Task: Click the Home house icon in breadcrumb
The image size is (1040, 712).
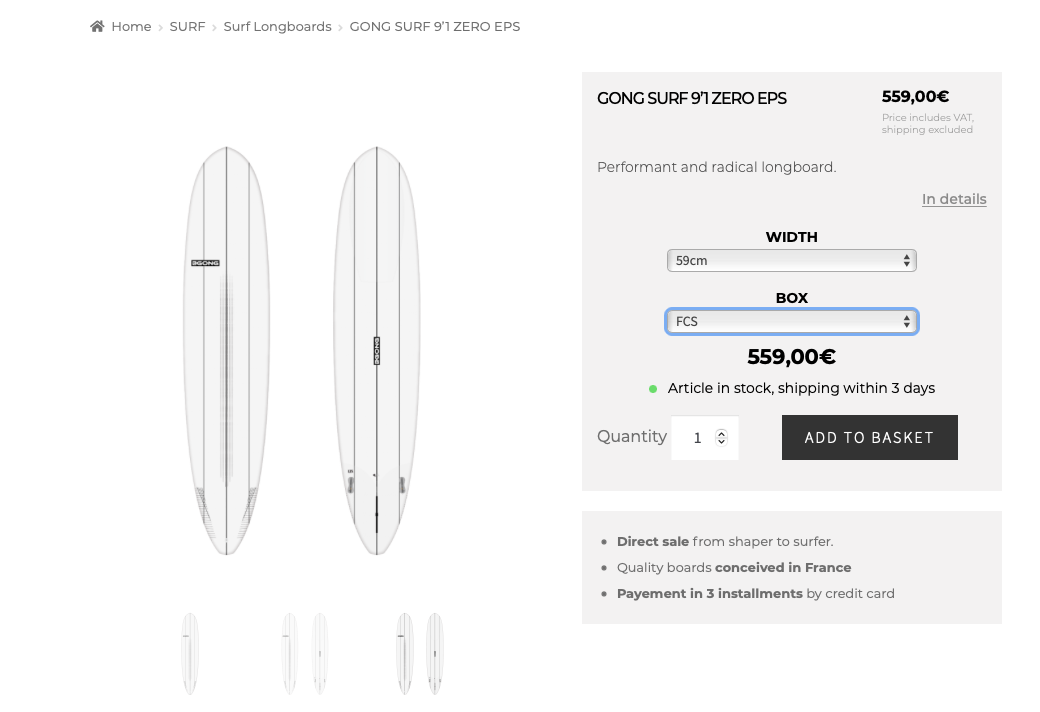Action: pos(98,27)
